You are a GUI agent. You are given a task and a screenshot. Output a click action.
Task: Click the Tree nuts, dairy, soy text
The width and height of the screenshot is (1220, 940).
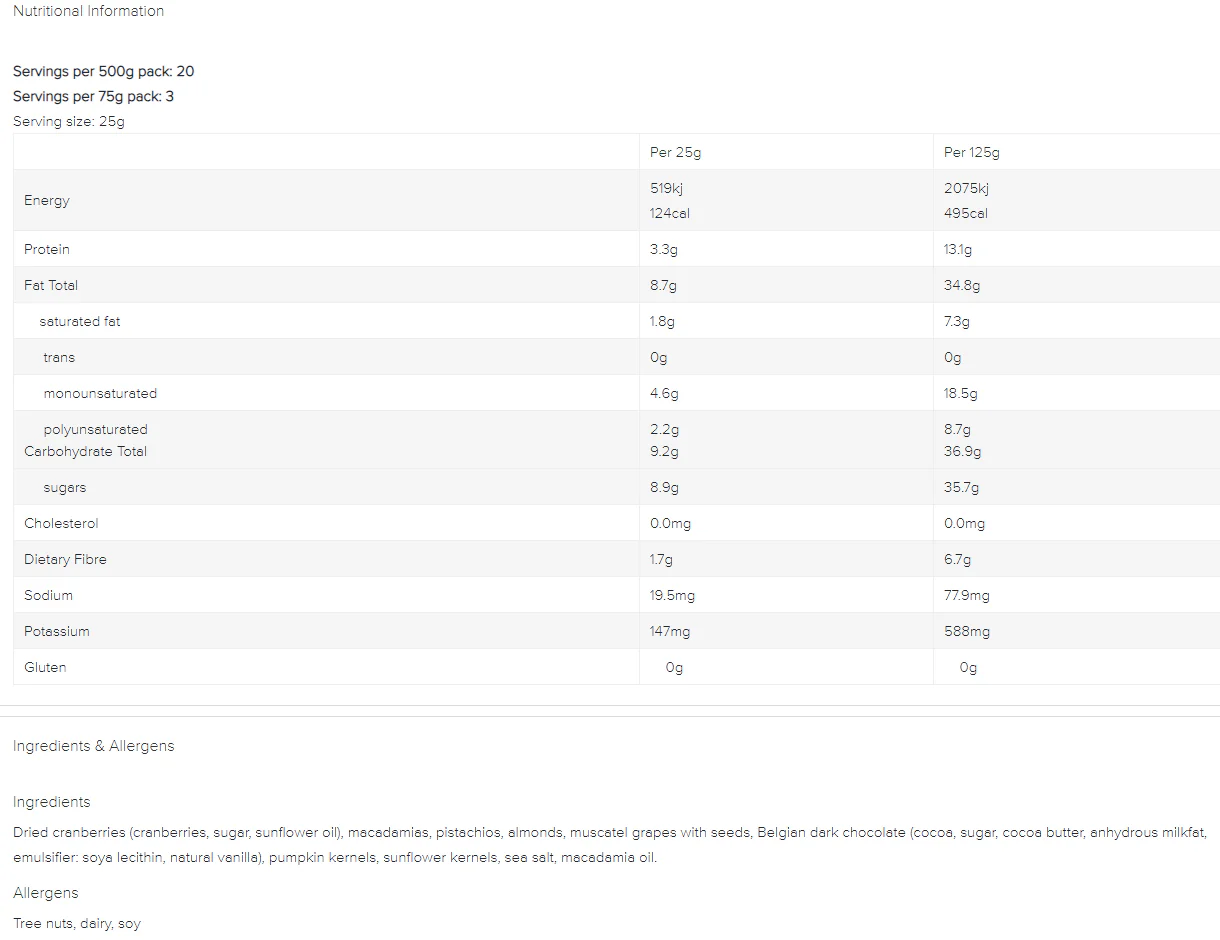click(77, 923)
